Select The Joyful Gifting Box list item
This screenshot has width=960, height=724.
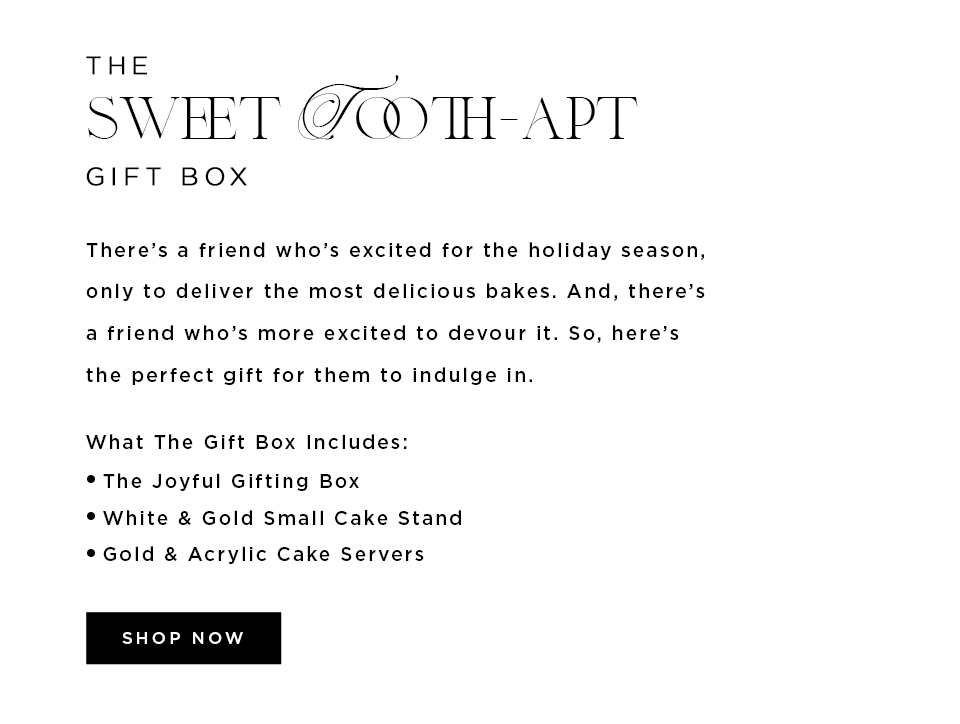[231, 482]
